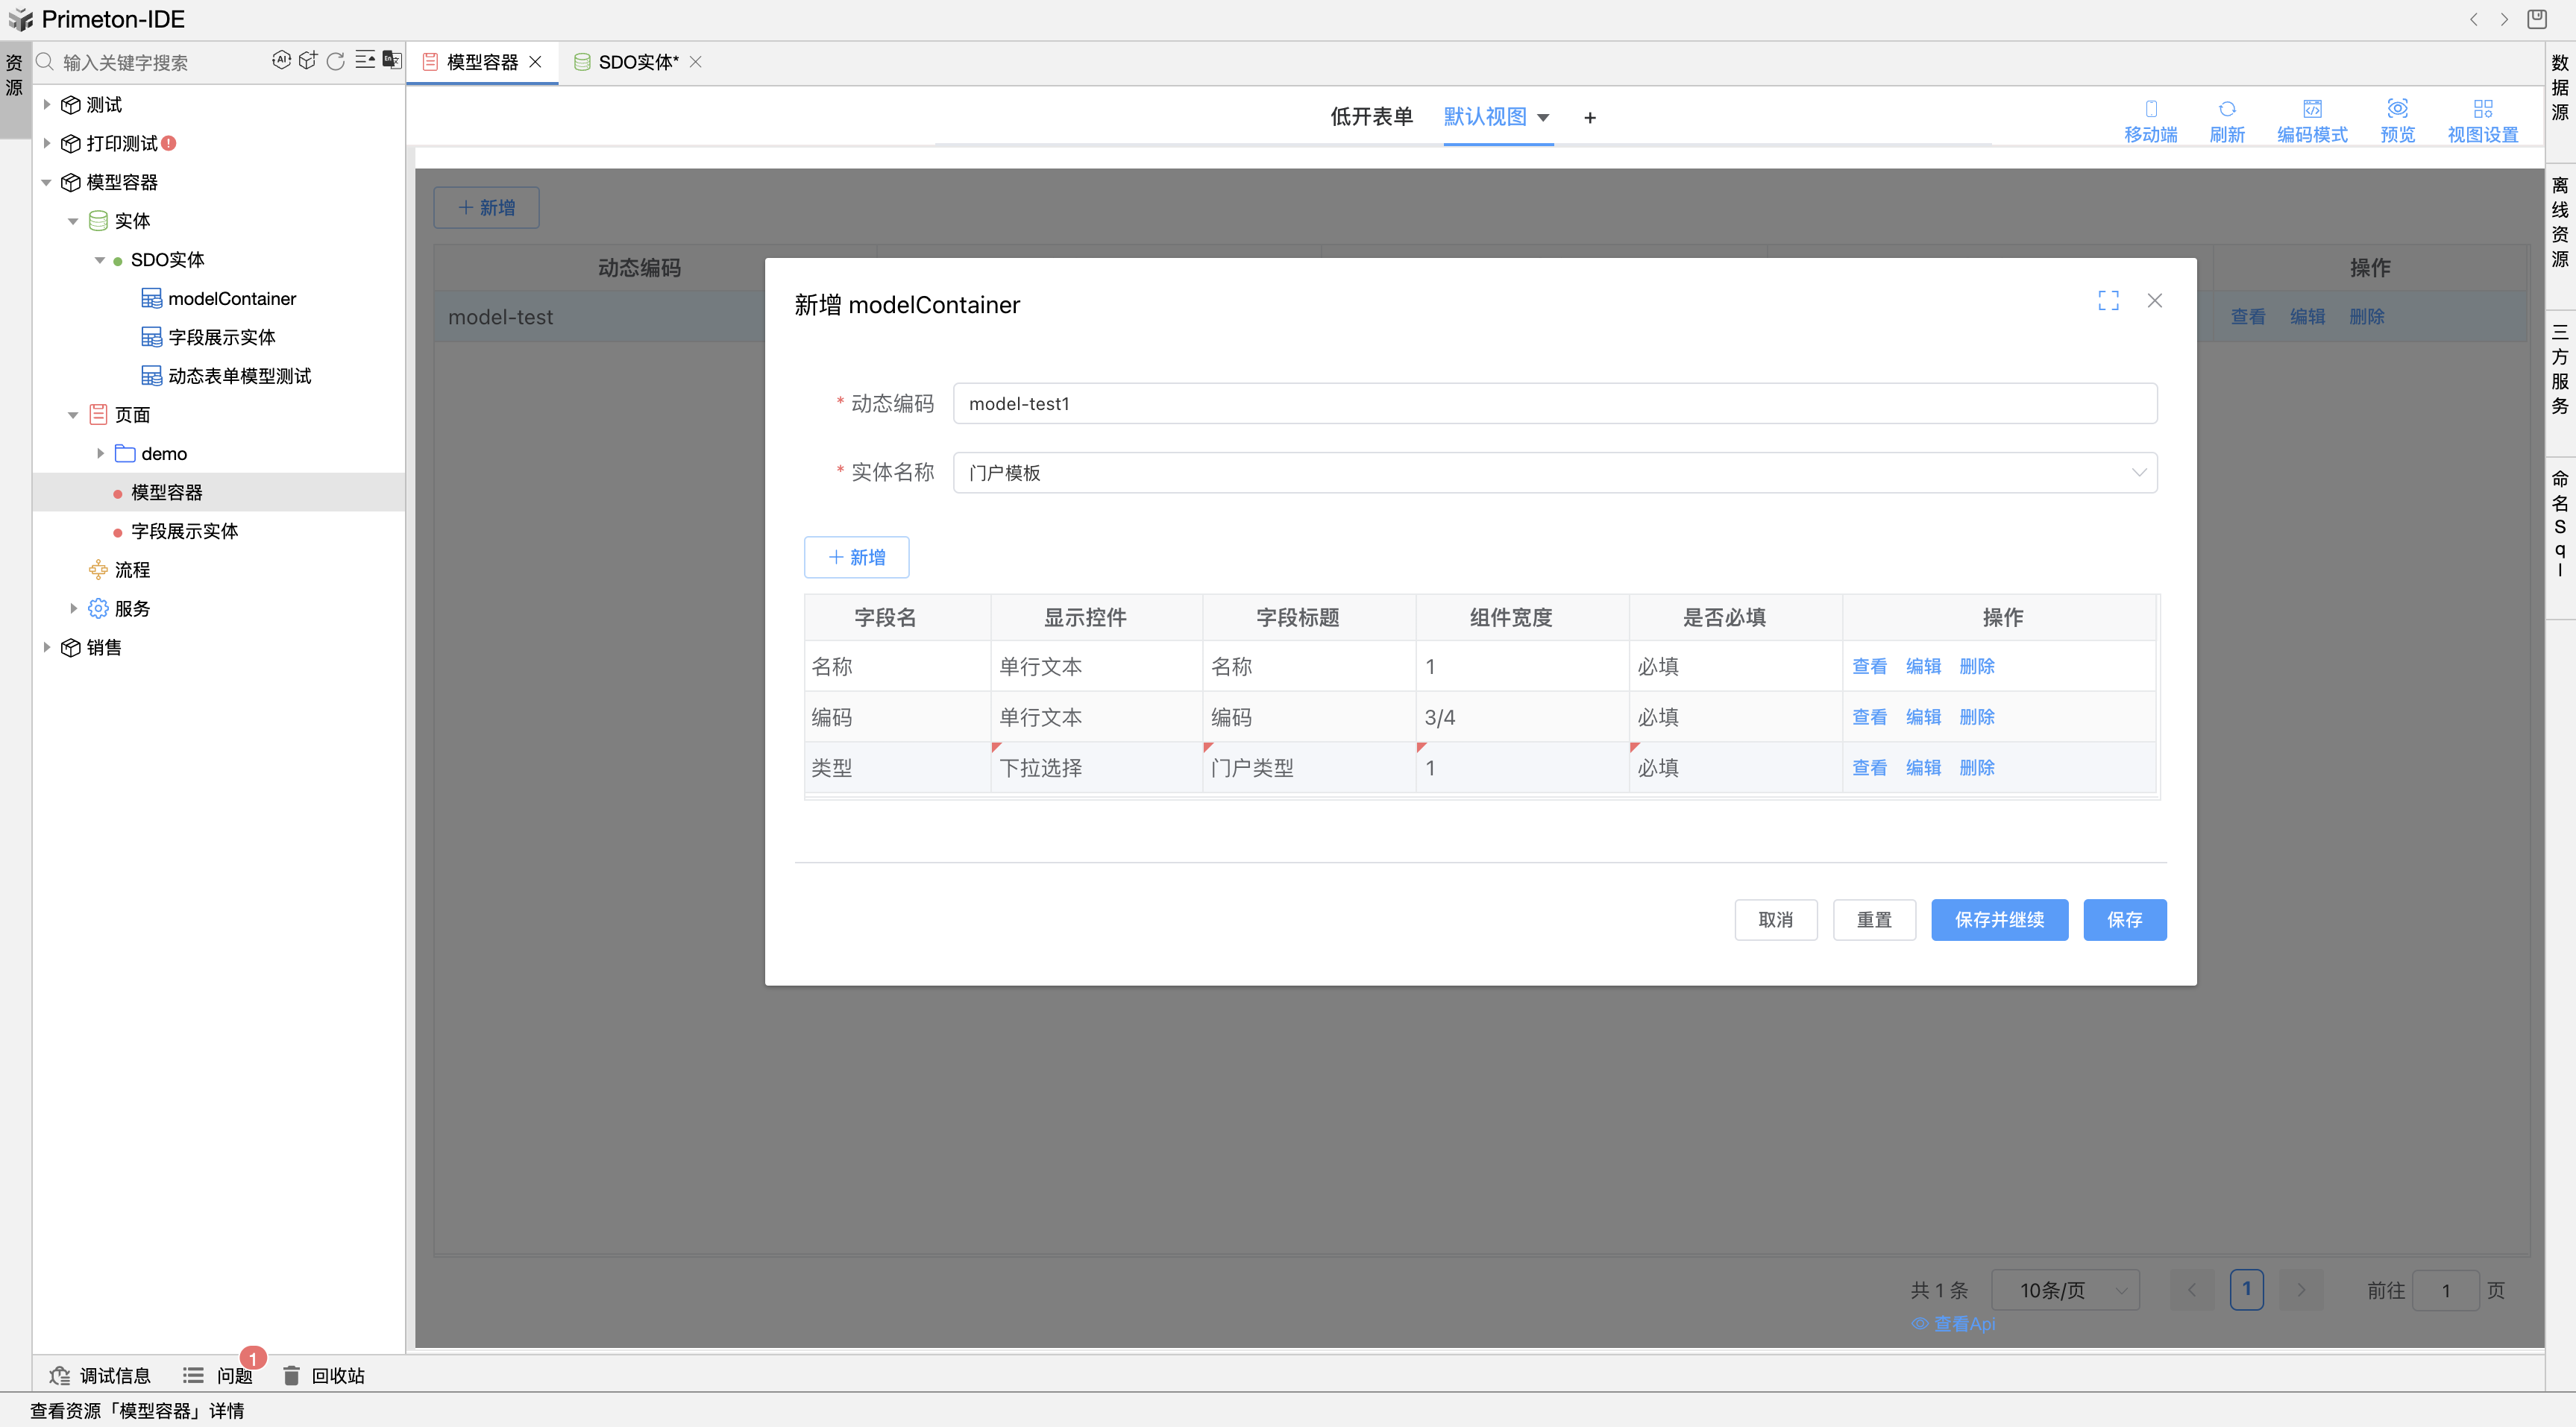Open the 问题 panel tab
2576x1427 pixels.
pos(233,1375)
